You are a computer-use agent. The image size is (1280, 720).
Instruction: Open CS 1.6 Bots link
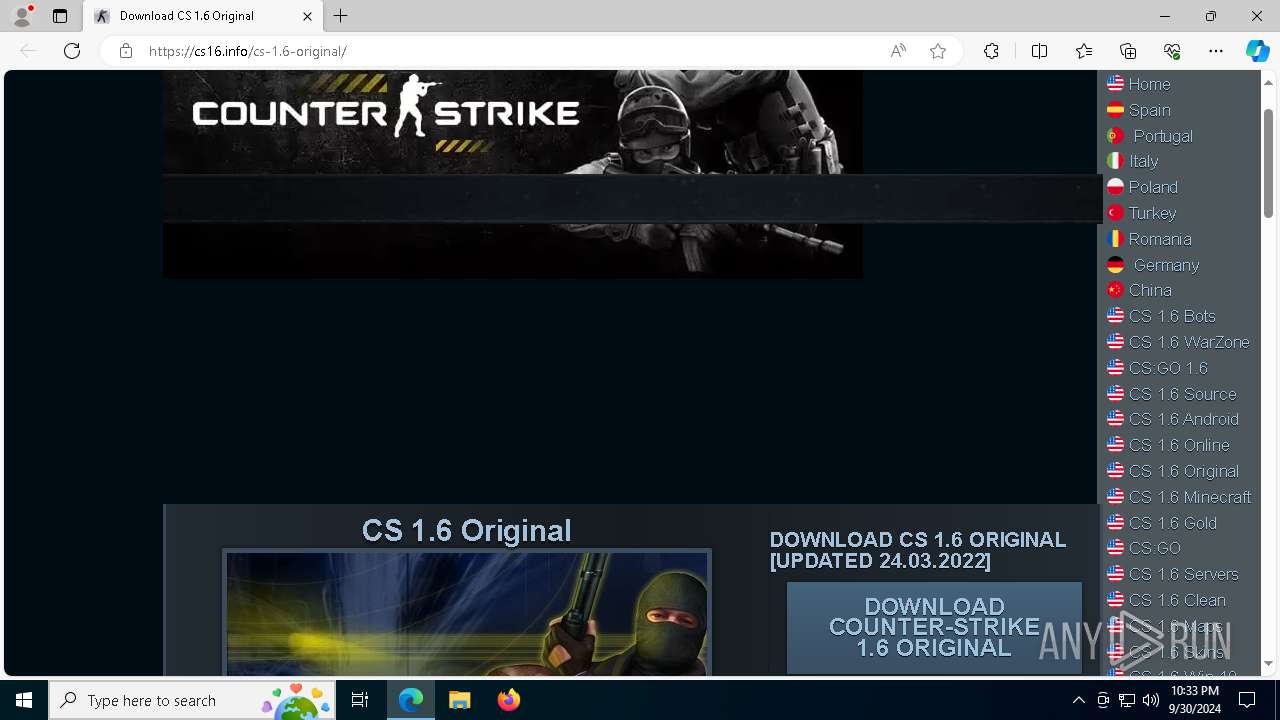1172,316
